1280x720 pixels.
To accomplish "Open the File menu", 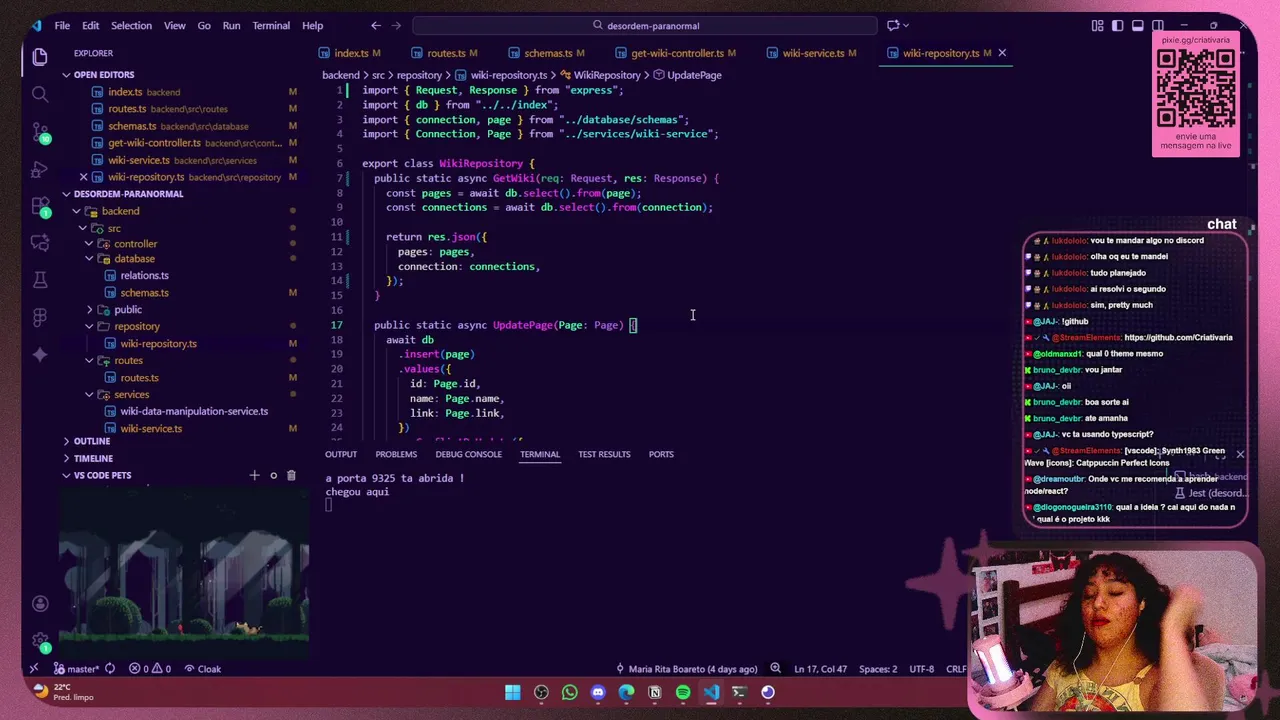I will 62,25.
